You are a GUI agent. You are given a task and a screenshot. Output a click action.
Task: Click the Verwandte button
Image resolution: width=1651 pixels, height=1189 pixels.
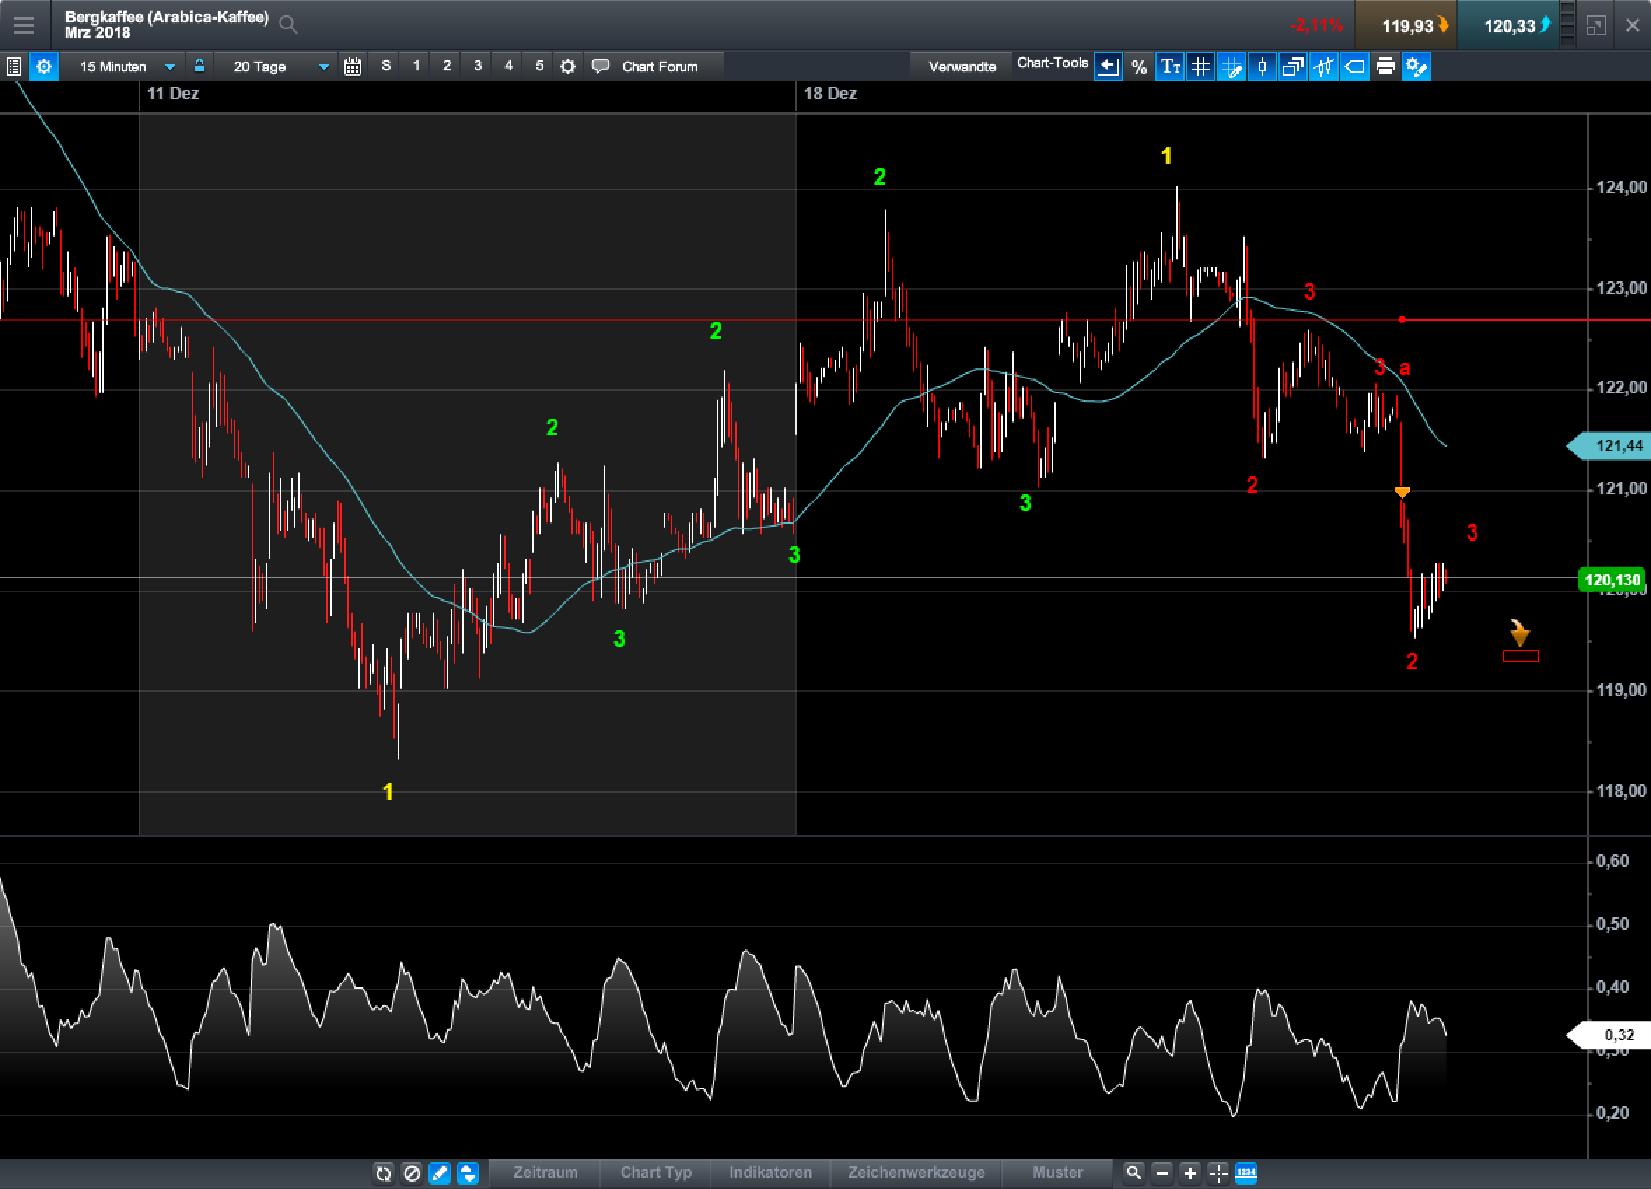(961, 64)
